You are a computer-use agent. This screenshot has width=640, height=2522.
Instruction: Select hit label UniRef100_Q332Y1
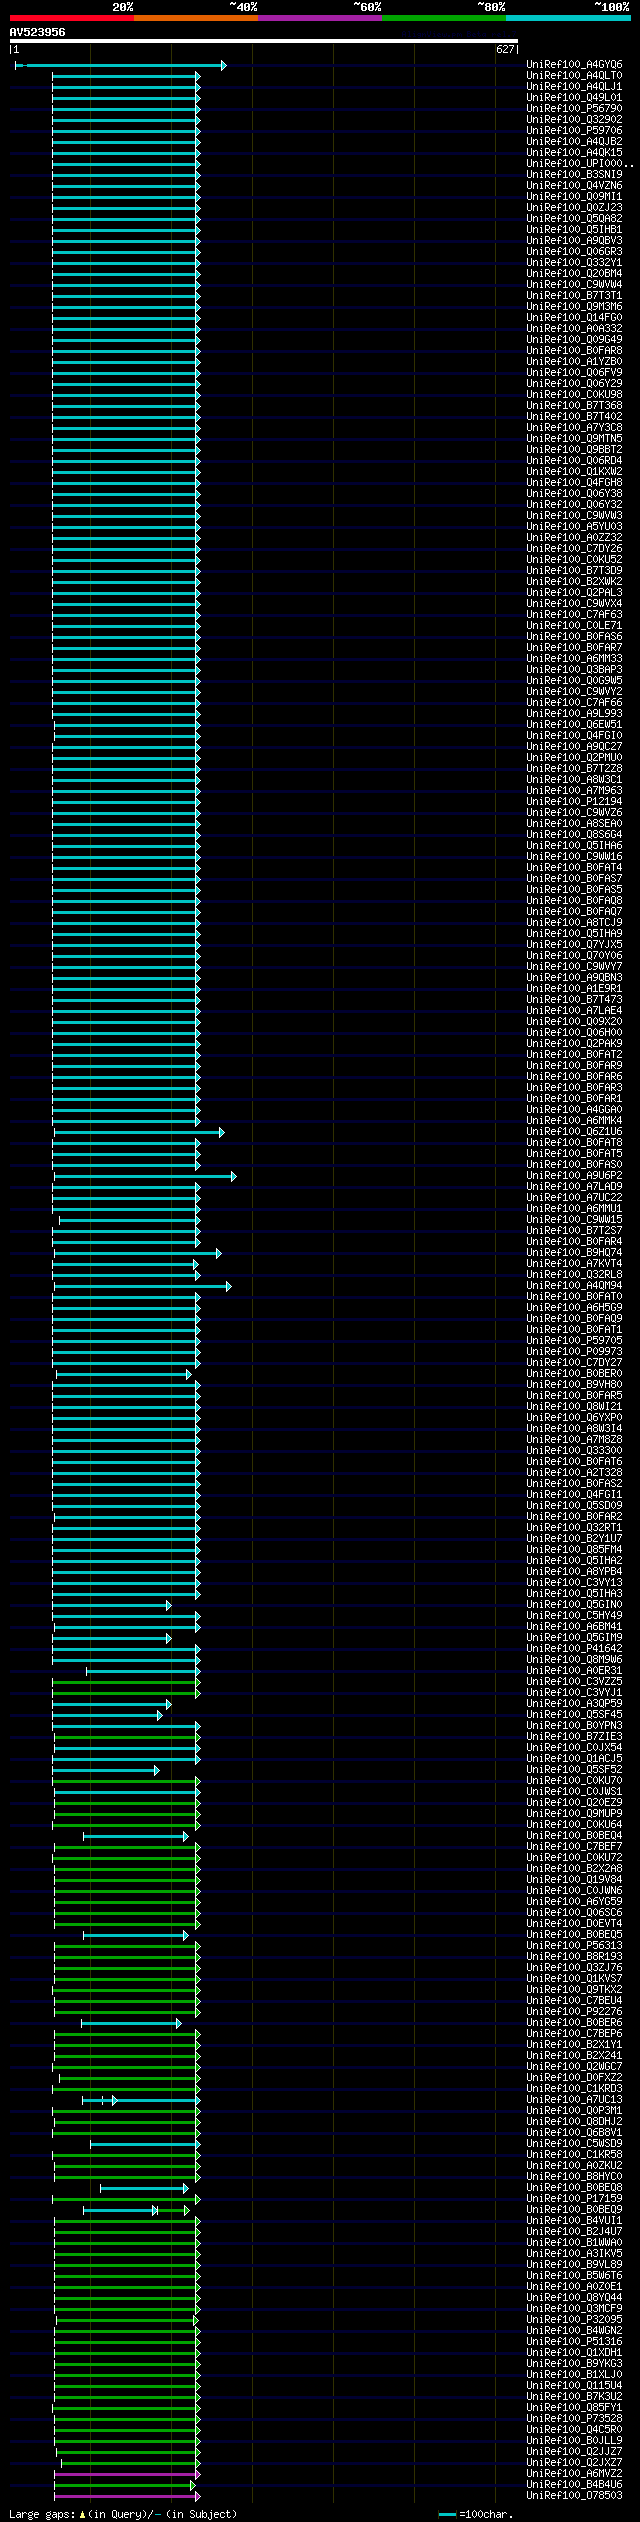(x=574, y=262)
